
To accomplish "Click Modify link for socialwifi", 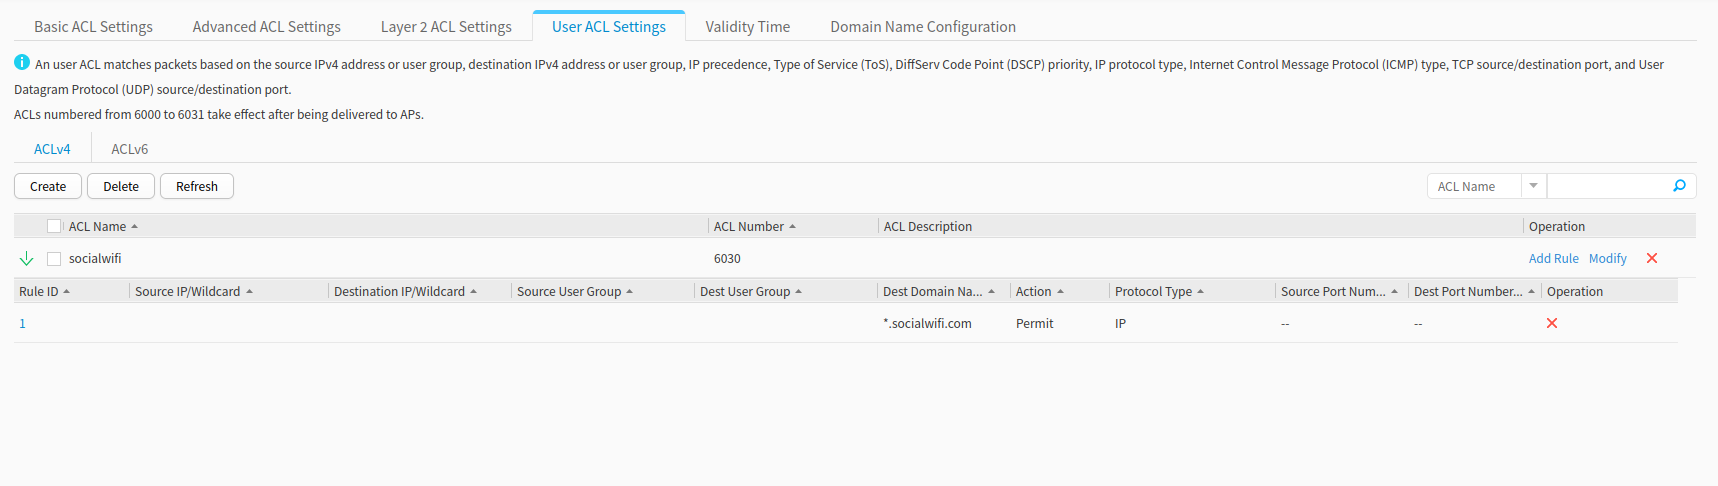I will [x=1607, y=258].
